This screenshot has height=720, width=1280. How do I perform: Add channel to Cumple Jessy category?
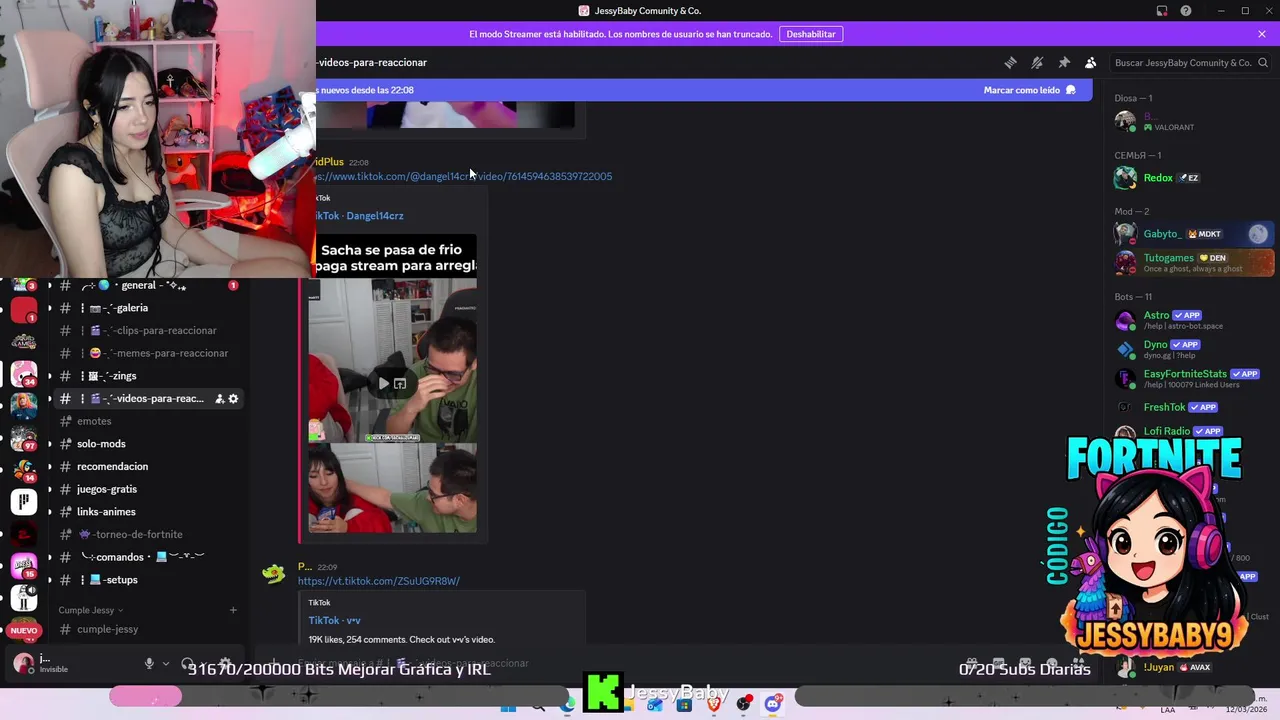pyautogui.click(x=233, y=610)
